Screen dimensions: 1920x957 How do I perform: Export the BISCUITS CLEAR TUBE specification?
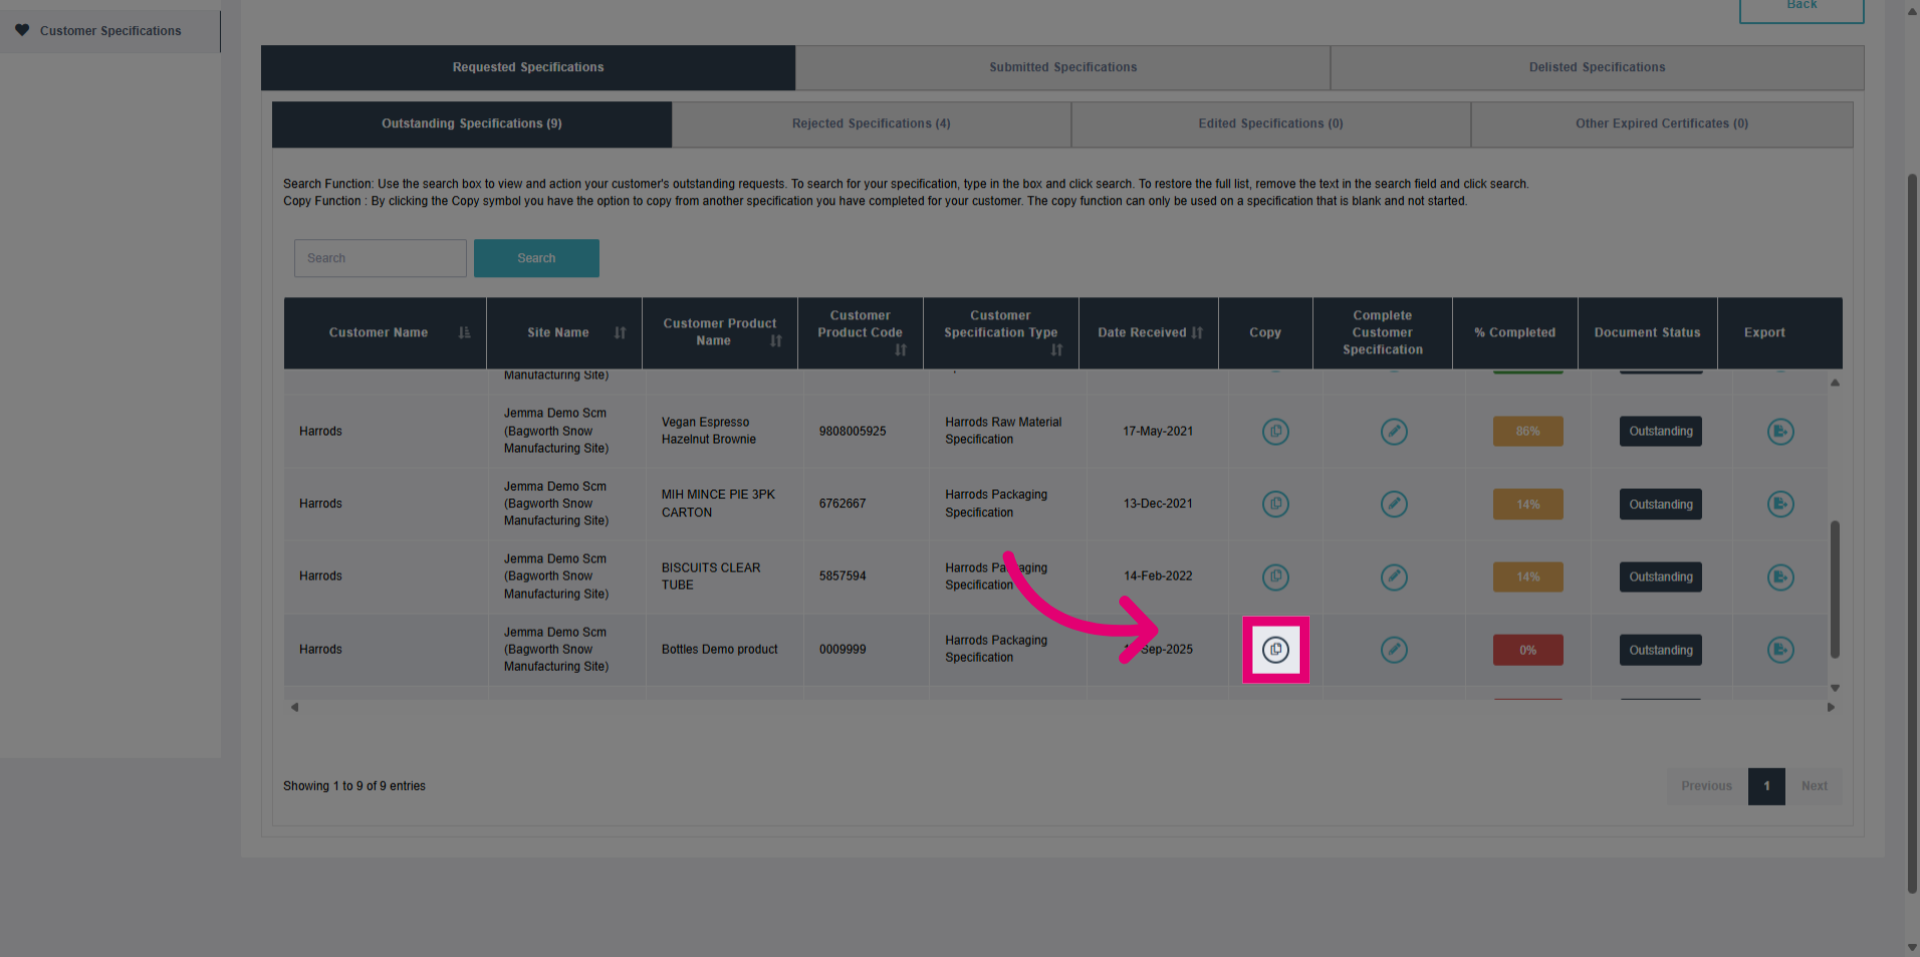(1780, 577)
